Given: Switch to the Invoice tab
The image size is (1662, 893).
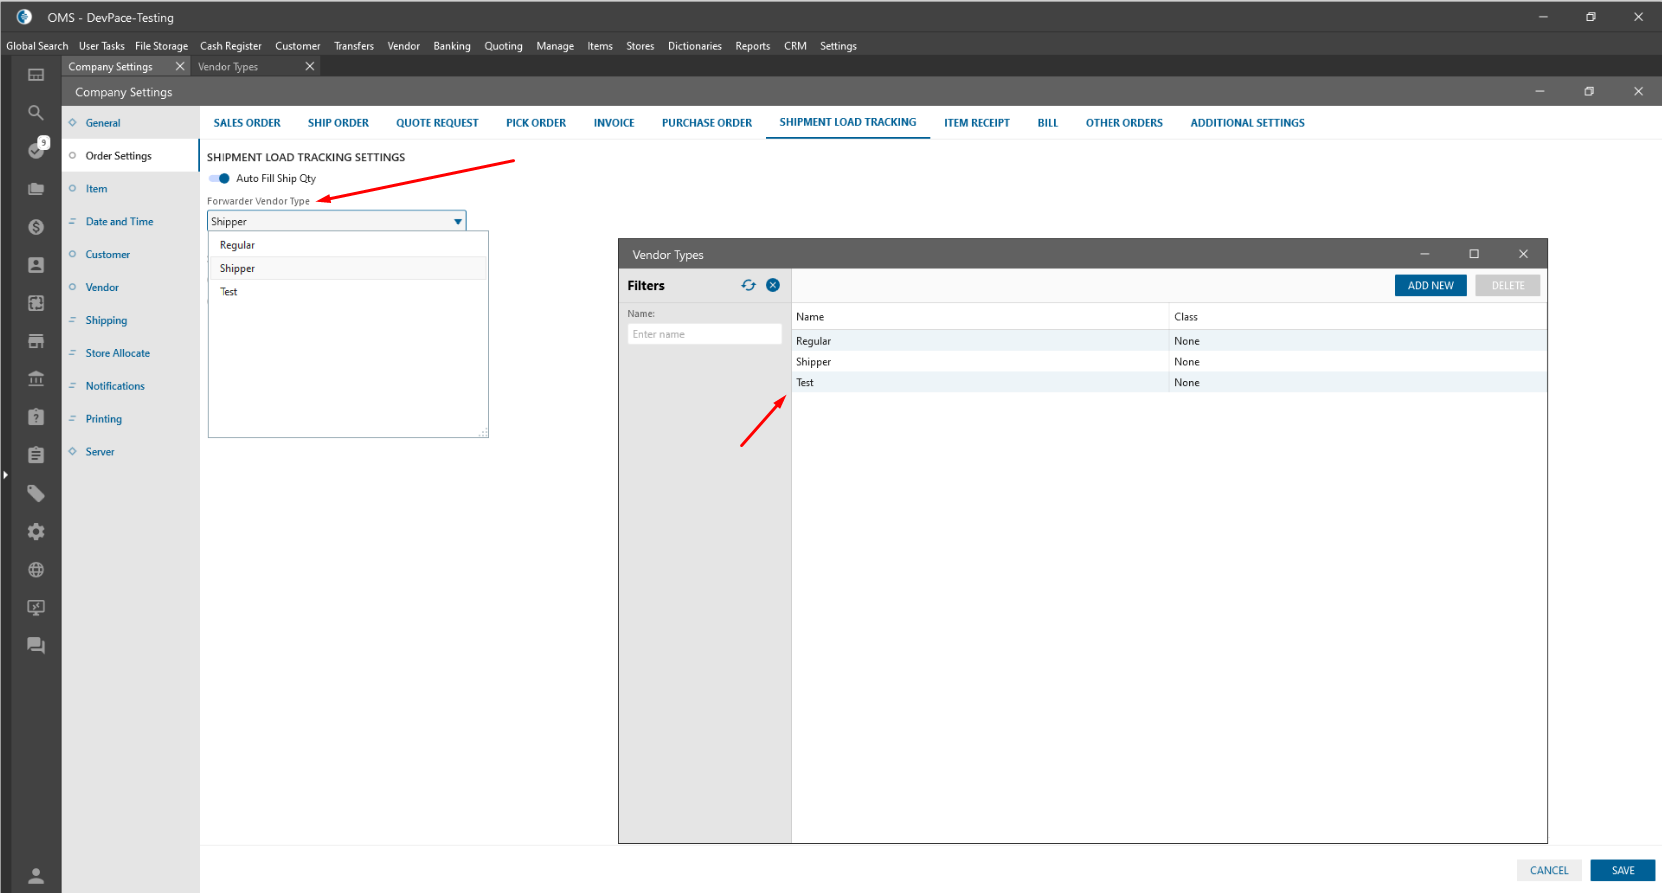Looking at the screenshot, I should coord(614,123).
